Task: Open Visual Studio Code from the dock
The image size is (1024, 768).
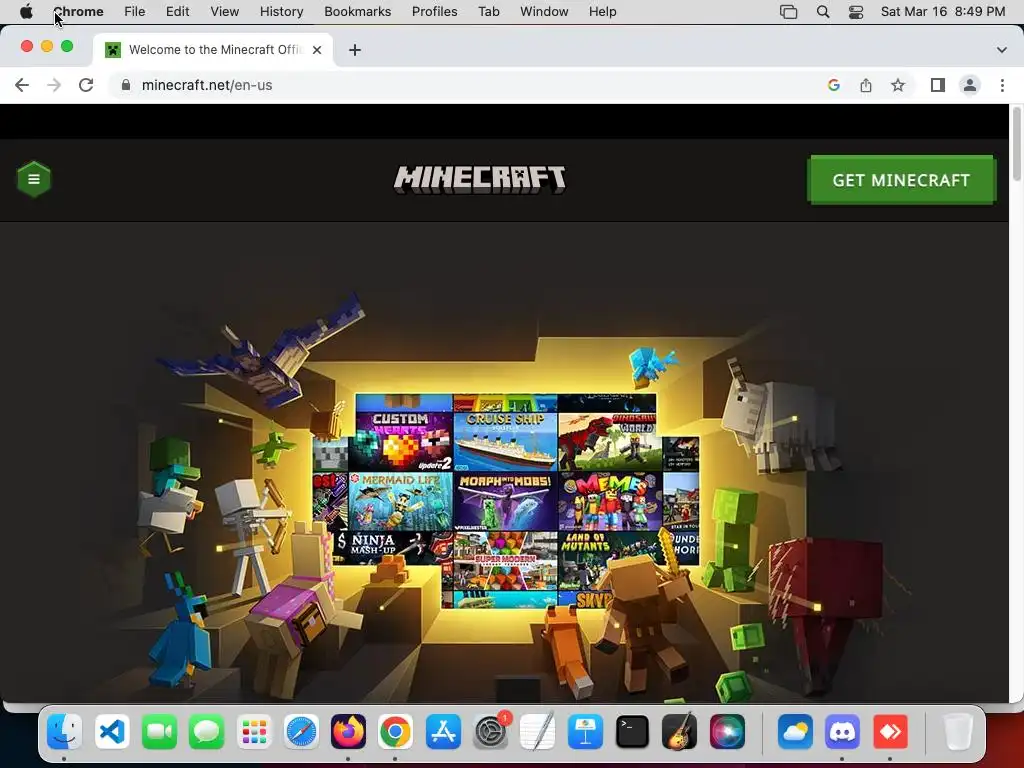Action: pyautogui.click(x=112, y=731)
